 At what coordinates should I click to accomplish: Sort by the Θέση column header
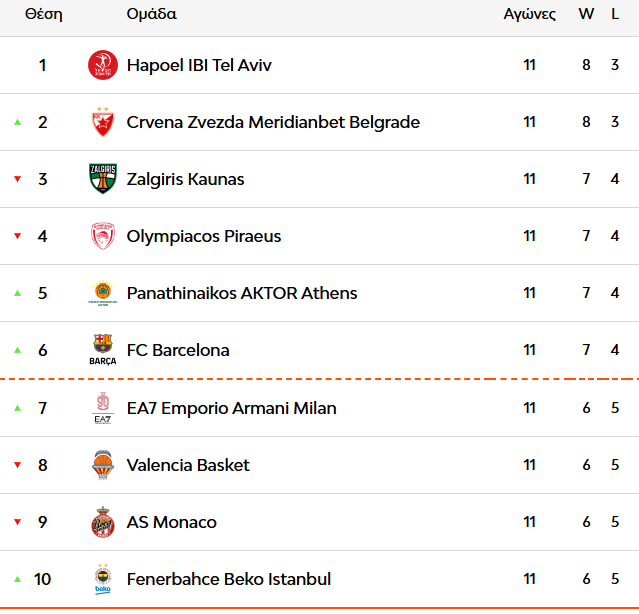coord(44,14)
